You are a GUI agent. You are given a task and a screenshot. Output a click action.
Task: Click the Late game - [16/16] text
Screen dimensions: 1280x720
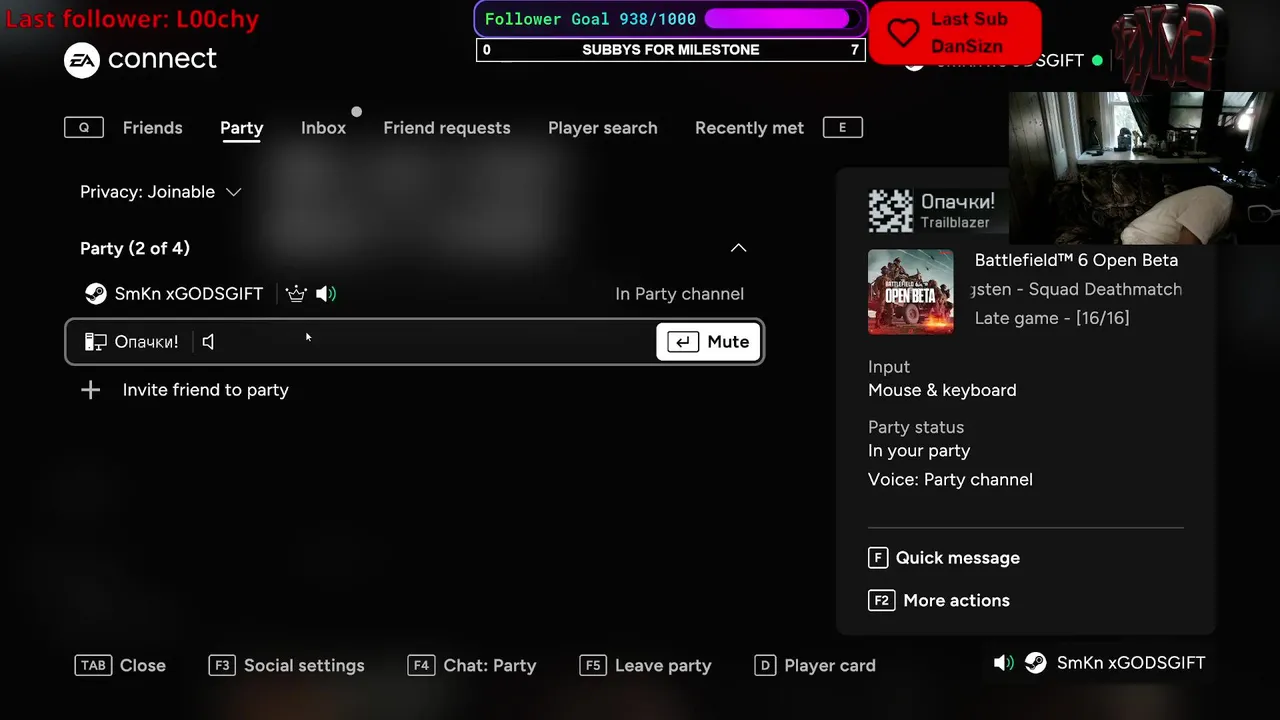pos(1052,318)
